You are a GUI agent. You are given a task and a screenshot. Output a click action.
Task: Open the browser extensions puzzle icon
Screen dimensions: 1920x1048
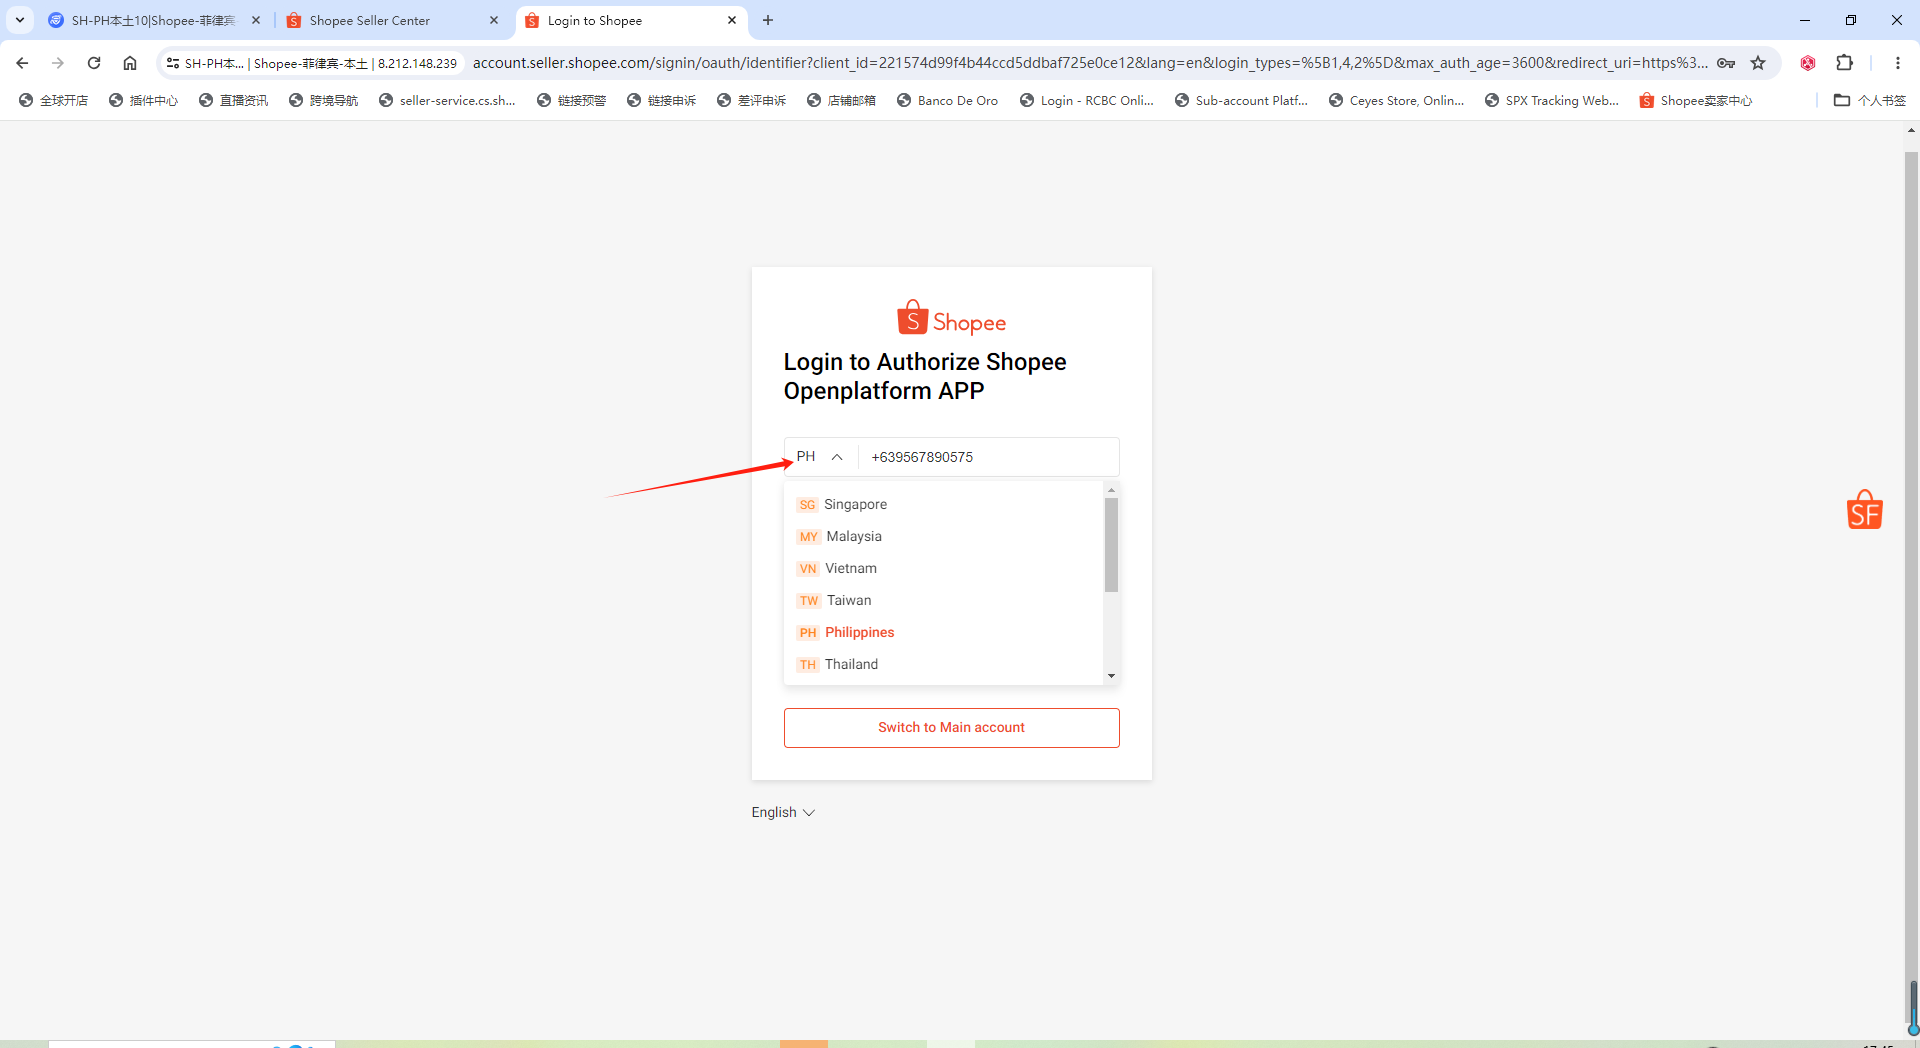coord(1844,63)
